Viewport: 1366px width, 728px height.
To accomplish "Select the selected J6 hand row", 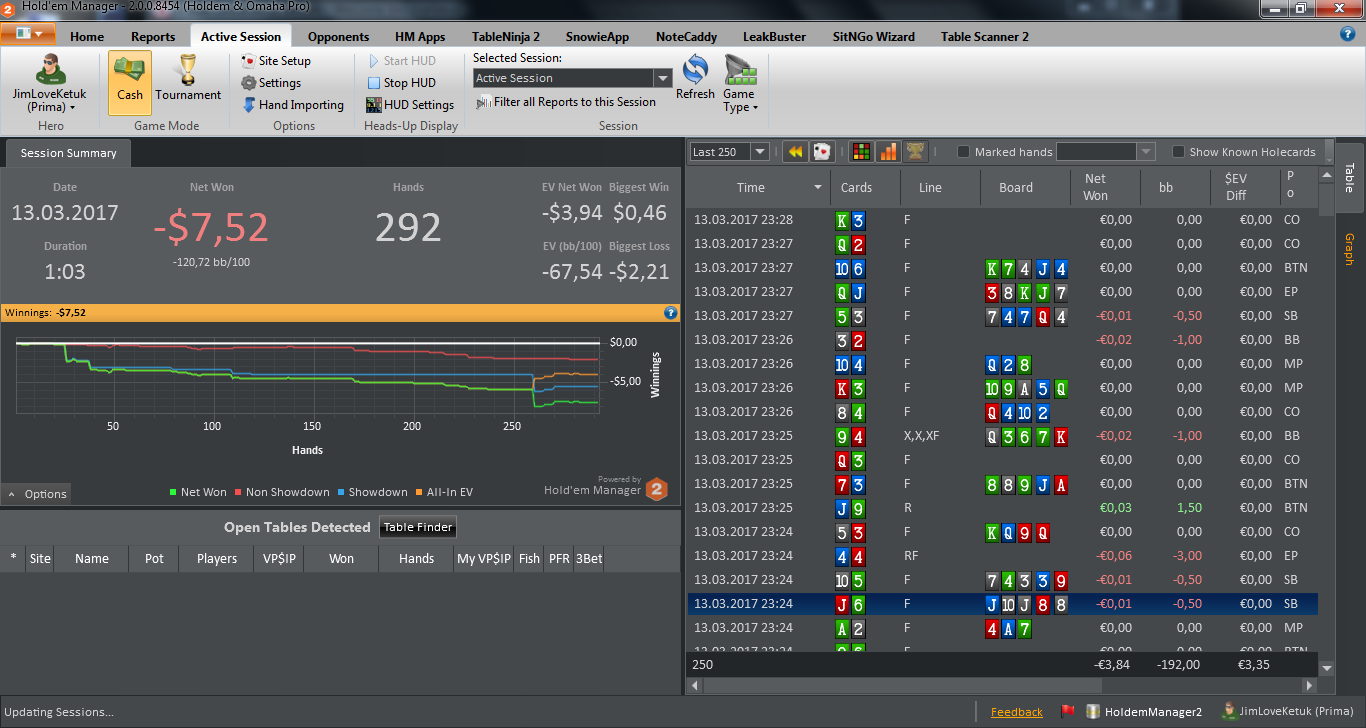I will (x=1002, y=604).
